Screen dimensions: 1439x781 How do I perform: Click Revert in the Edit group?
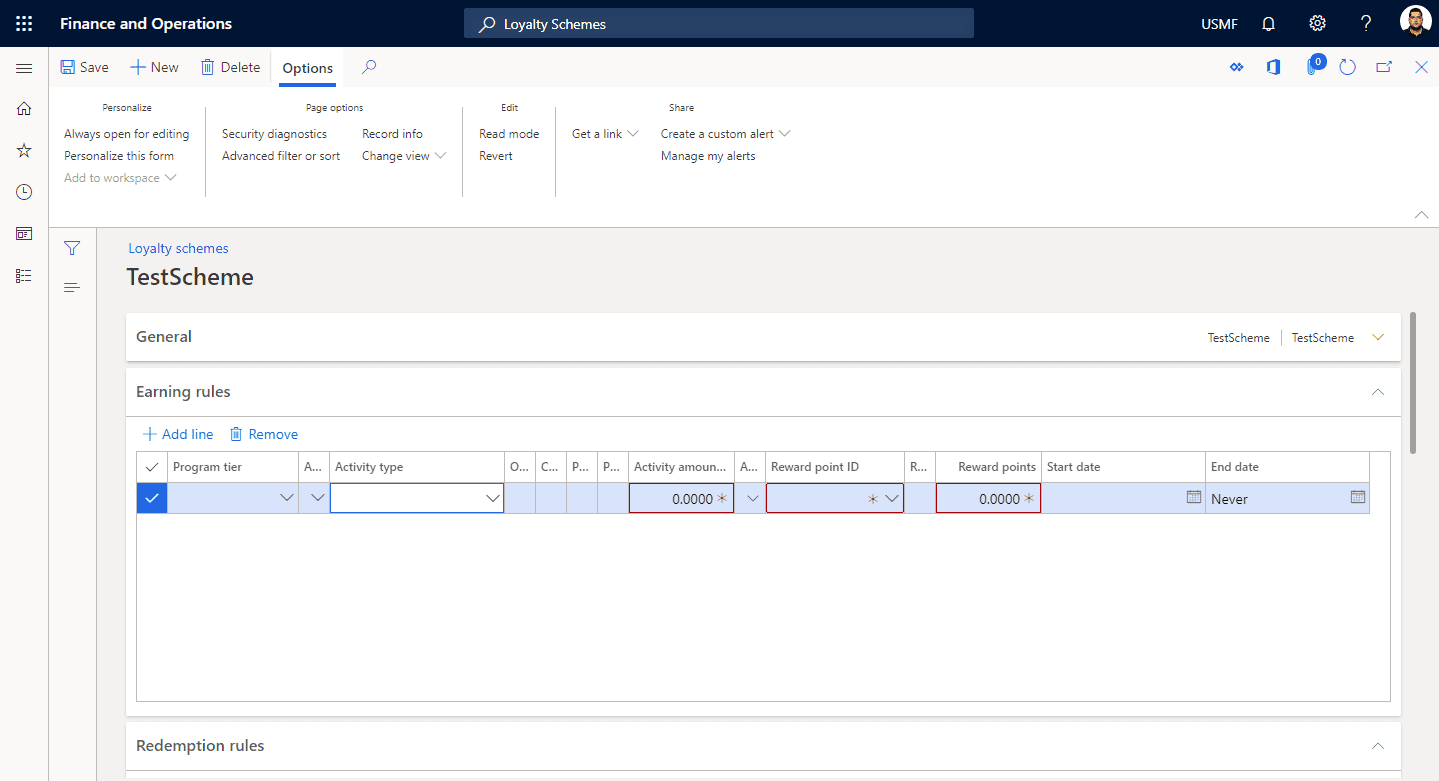[x=496, y=156]
